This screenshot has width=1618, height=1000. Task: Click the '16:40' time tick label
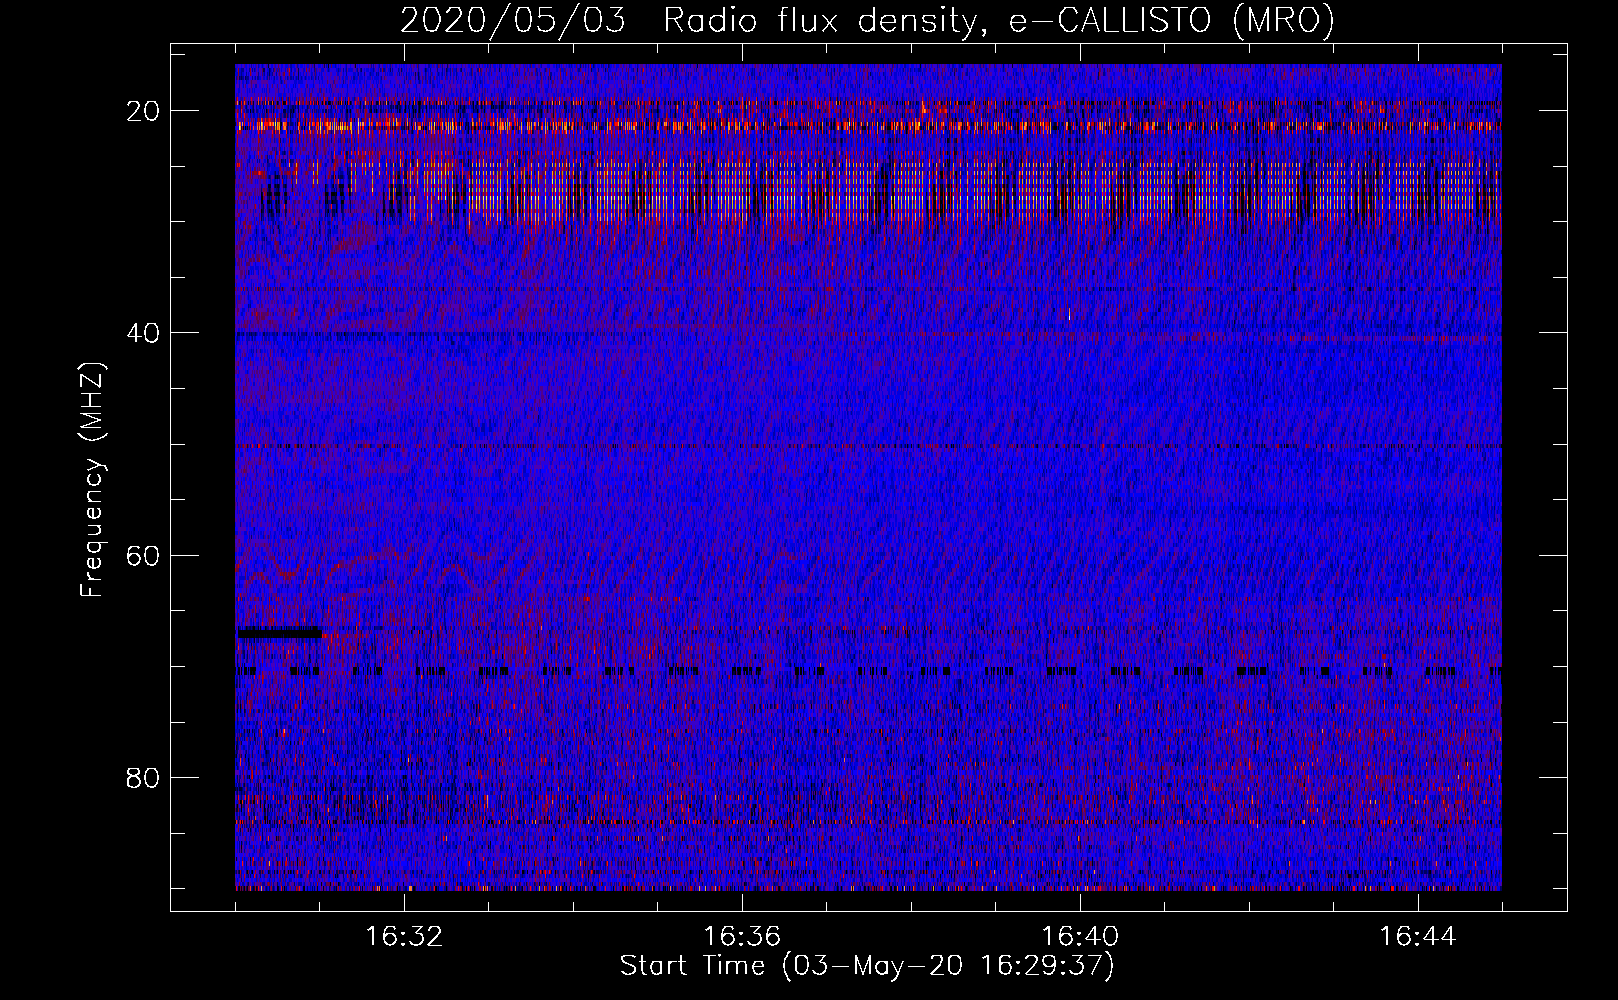point(1080,937)
